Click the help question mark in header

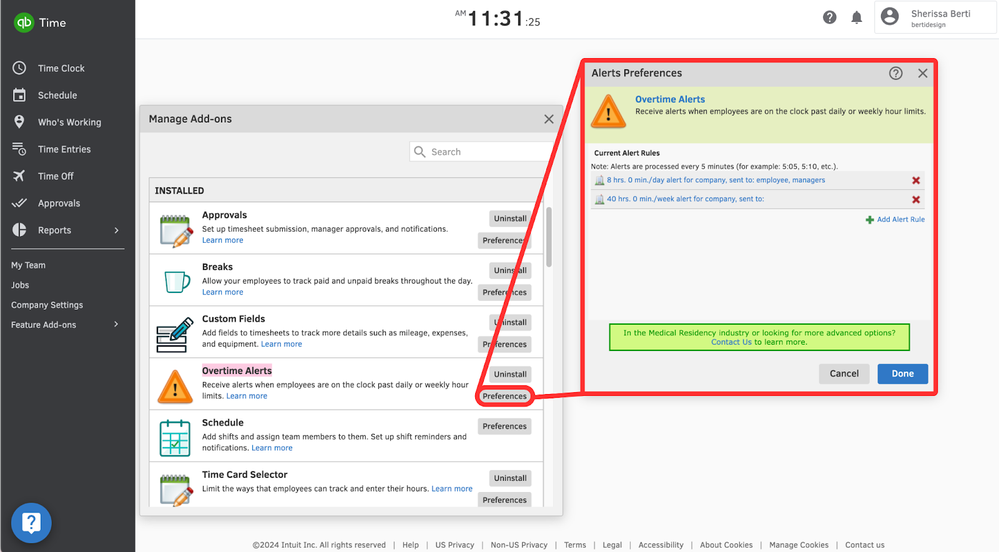829,17
